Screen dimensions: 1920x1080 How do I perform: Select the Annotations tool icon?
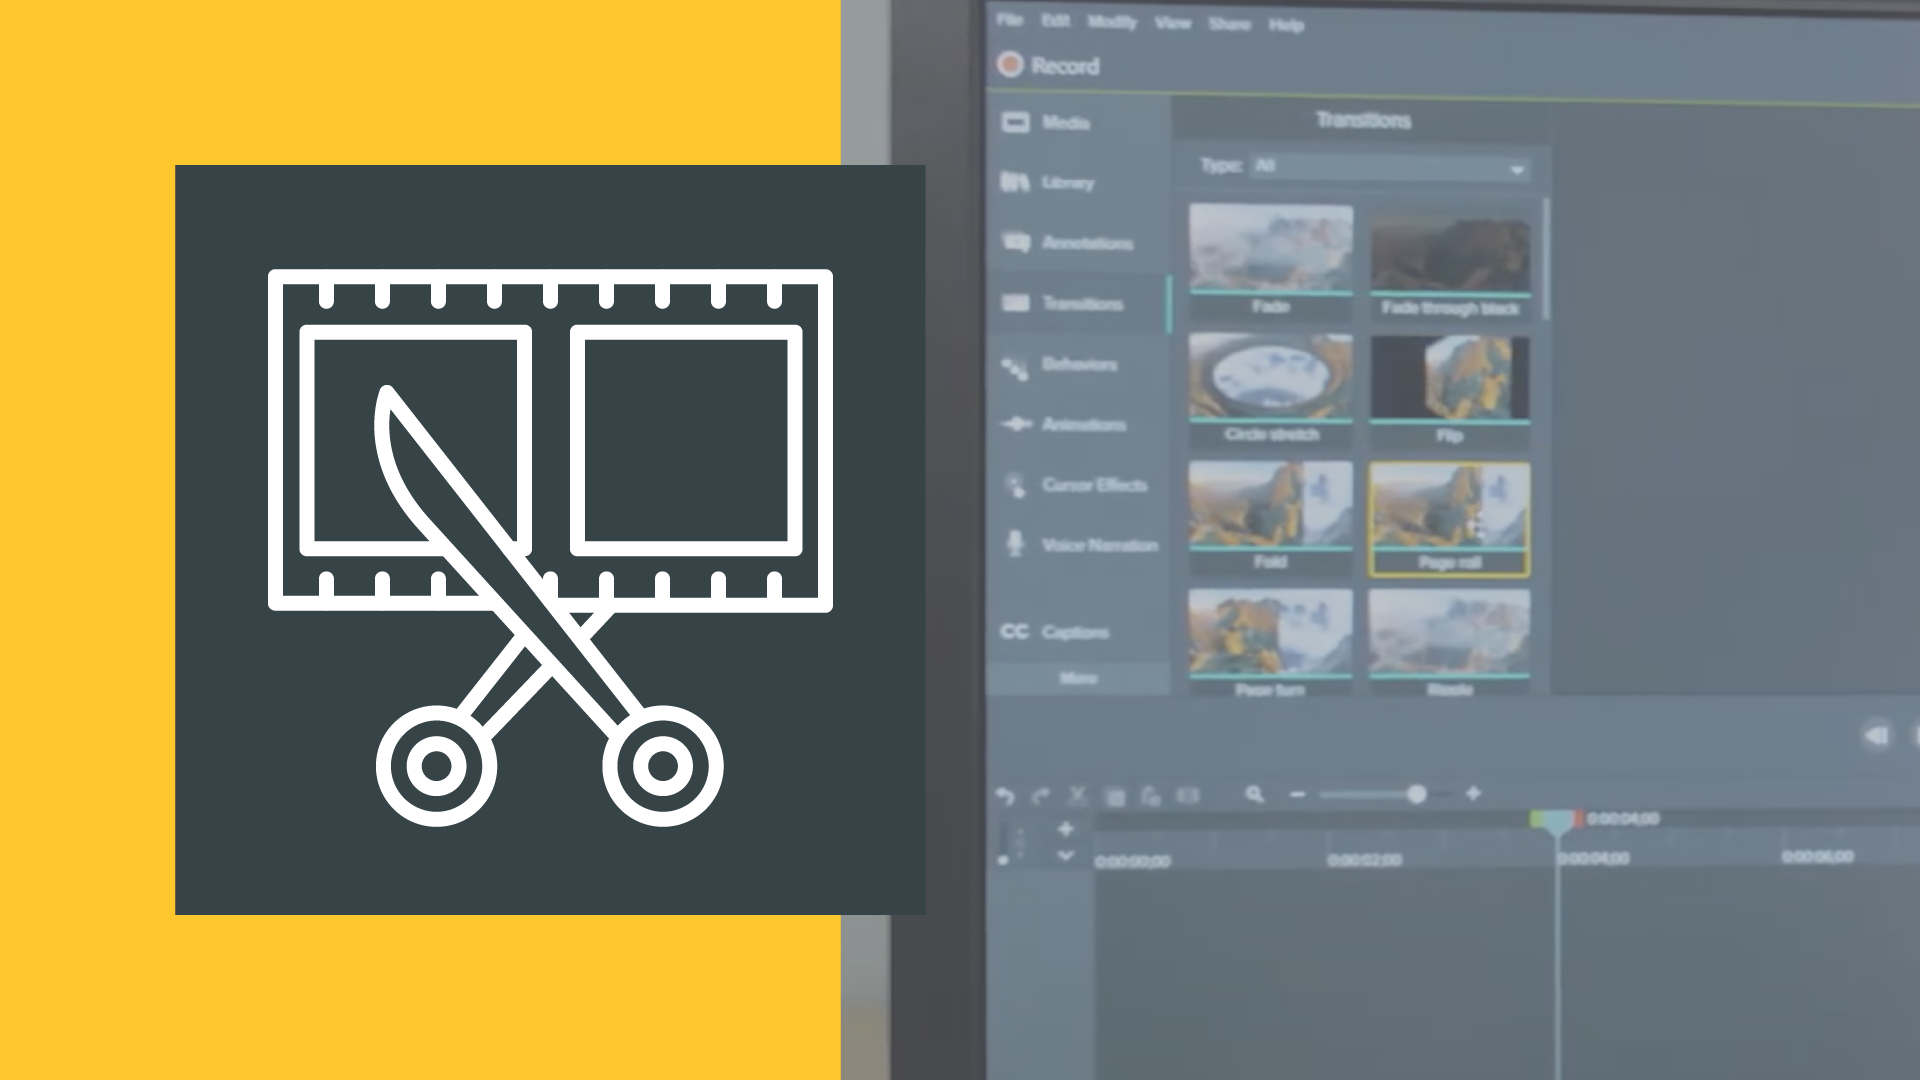click(1015, 243)
